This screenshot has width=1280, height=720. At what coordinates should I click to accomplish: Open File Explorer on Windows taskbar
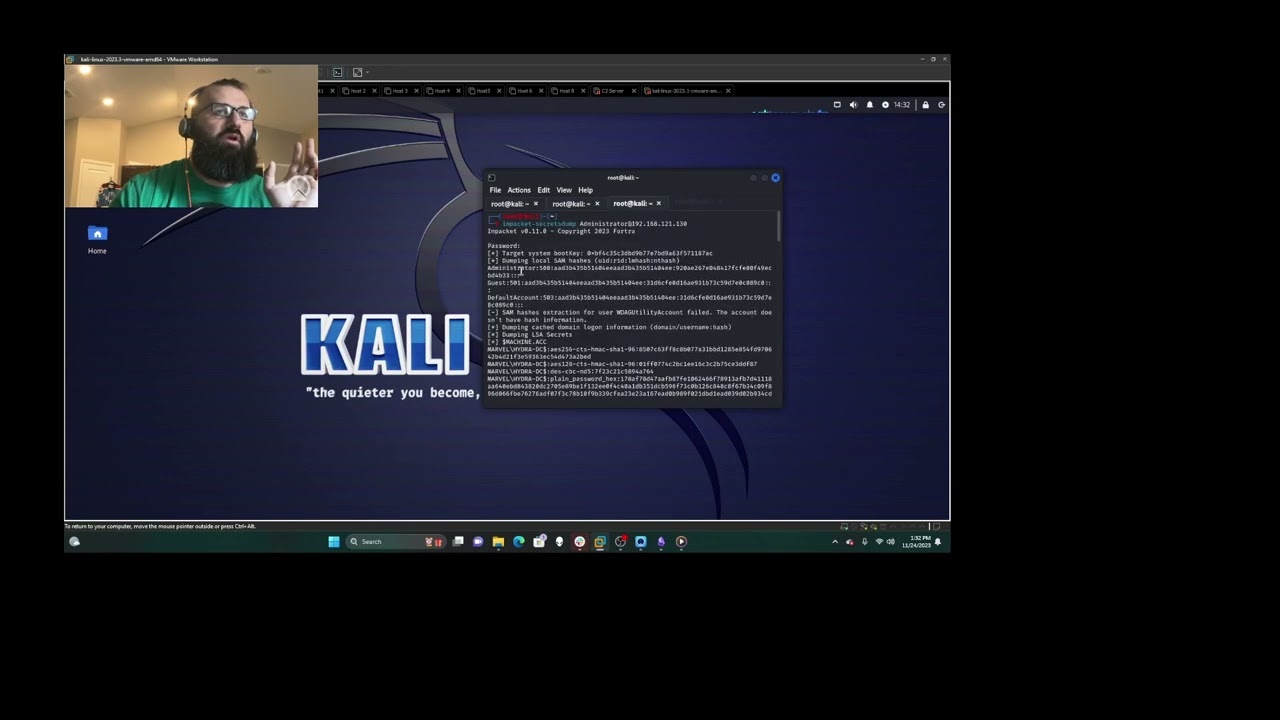498,541
